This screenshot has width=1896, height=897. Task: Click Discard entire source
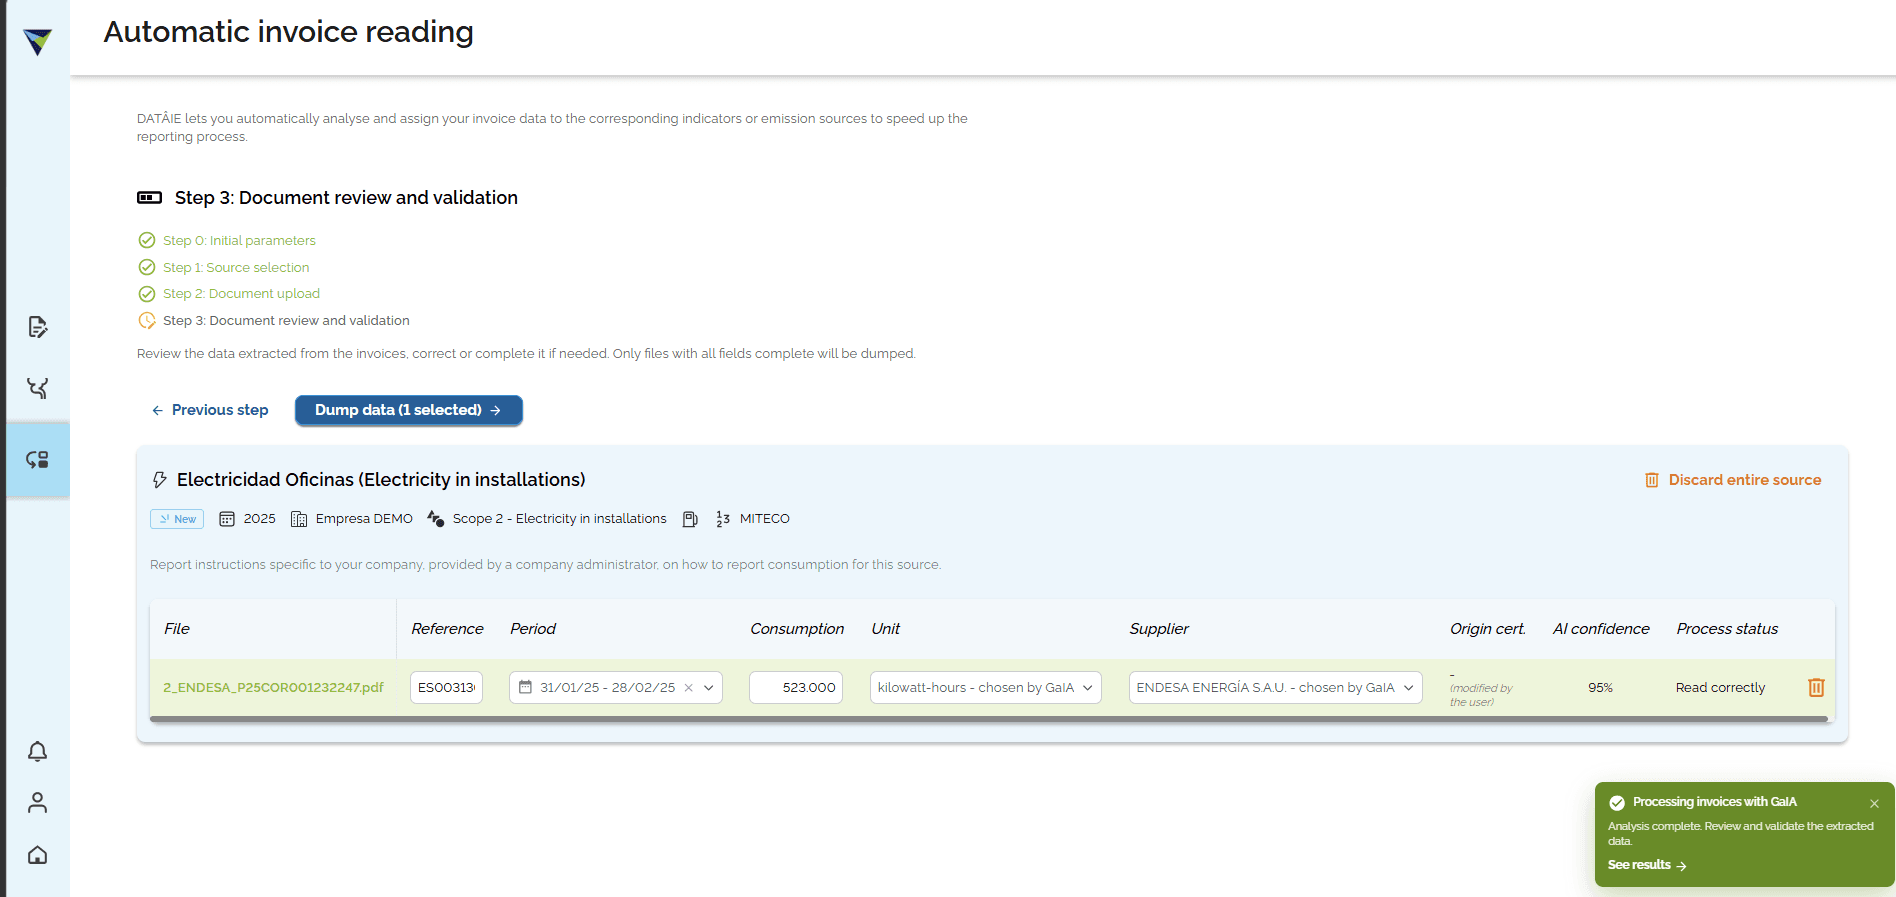1733,480
